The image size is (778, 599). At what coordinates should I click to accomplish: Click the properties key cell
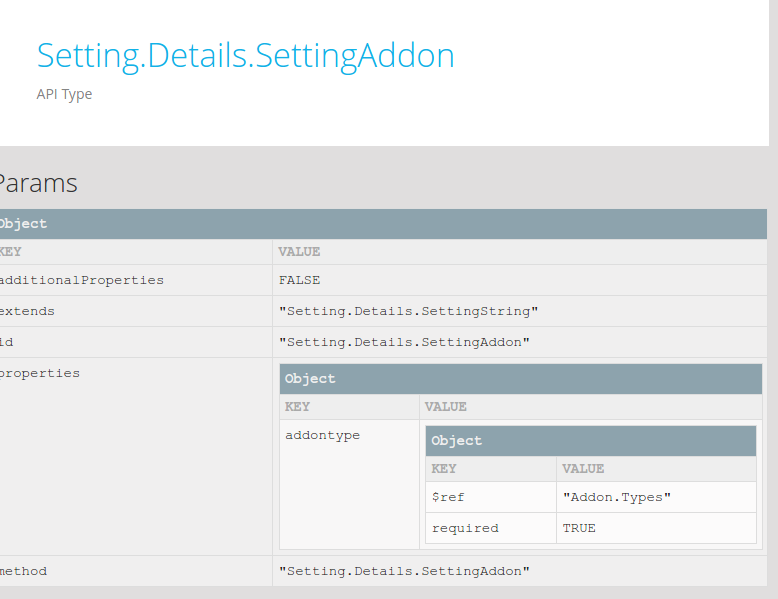coord(135,457)
